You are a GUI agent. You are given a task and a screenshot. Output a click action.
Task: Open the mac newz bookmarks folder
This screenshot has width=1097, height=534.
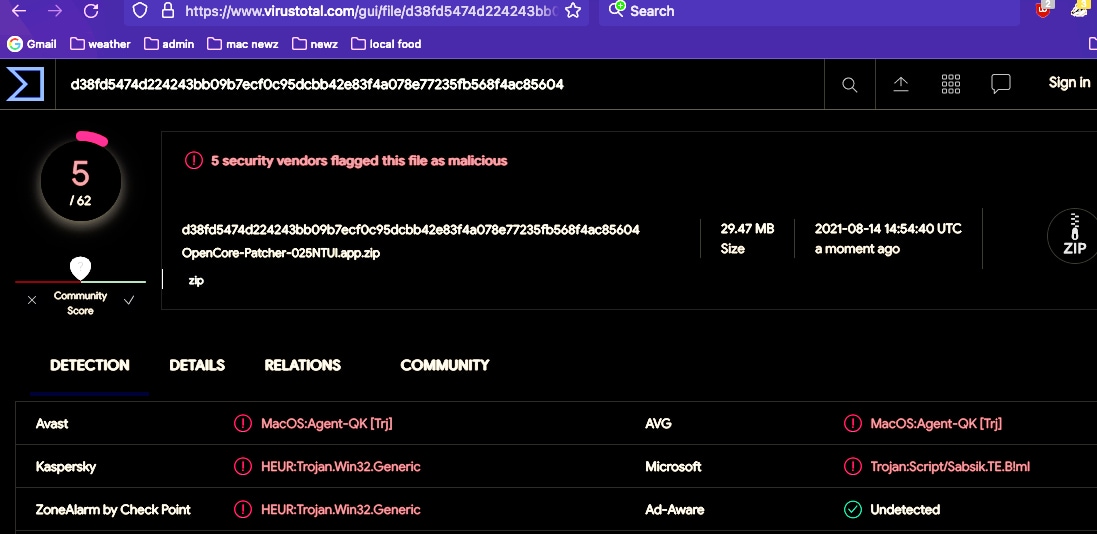point(243,43)
